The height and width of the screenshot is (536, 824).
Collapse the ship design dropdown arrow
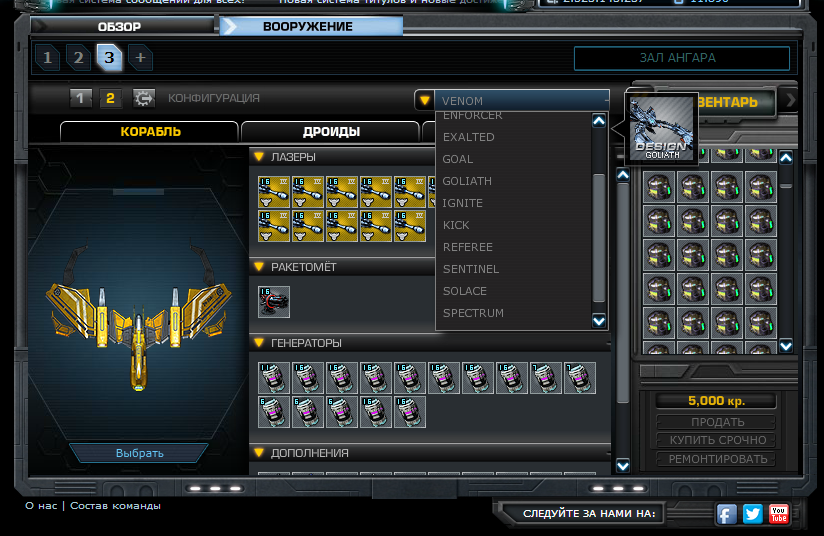(425, 100)
